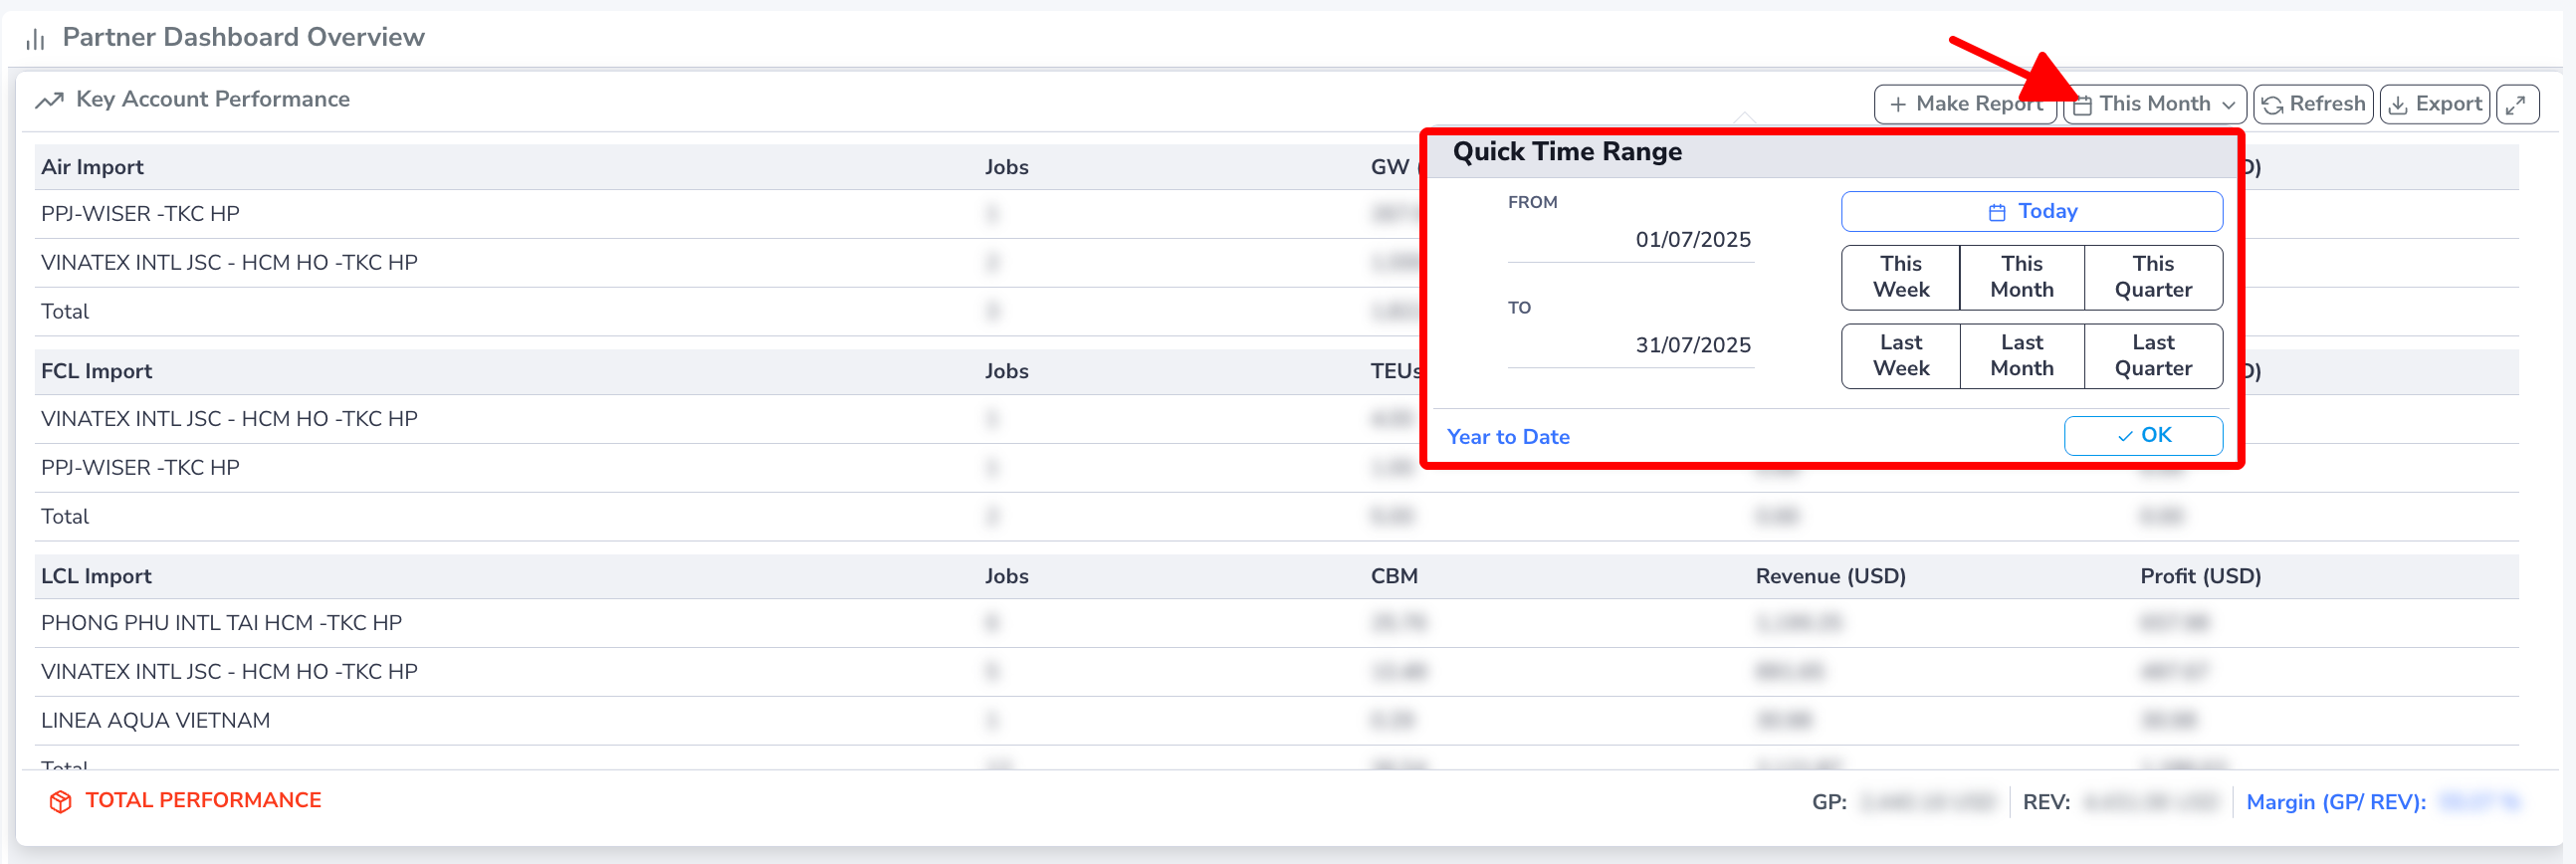
Task: Click the Refresh circular arrows icon
Action: click(2272, 105)
